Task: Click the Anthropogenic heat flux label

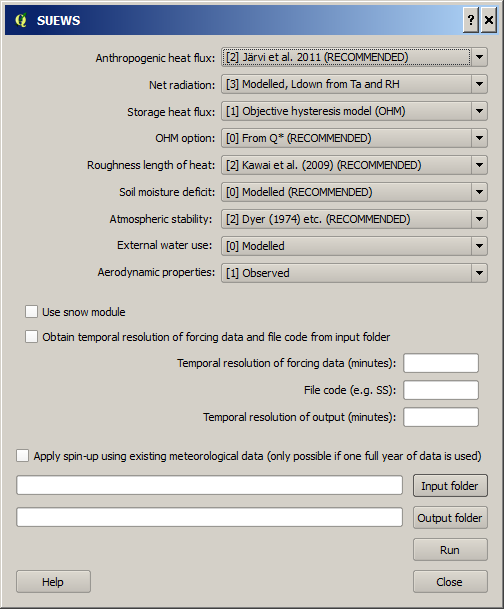Action: point(155,58)
